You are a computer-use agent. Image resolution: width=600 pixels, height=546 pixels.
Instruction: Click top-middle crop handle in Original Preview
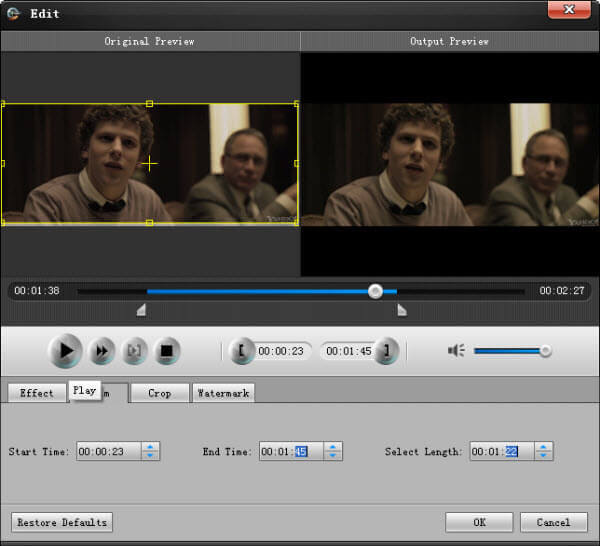150,104
